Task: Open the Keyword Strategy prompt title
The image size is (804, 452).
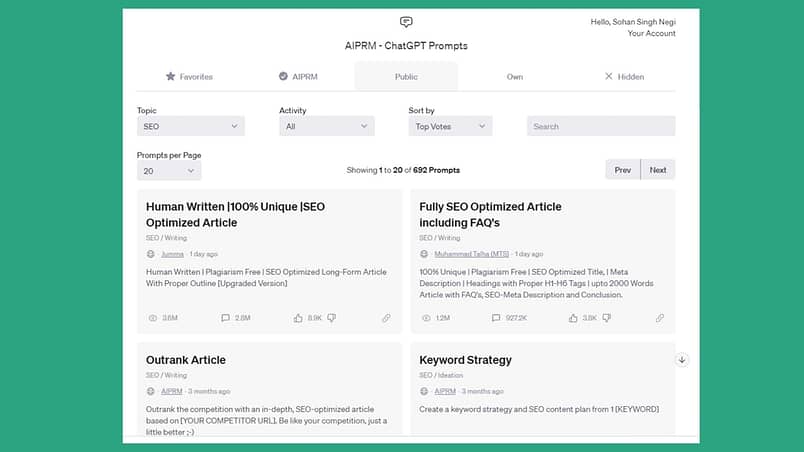Action: tap(466, 360)
